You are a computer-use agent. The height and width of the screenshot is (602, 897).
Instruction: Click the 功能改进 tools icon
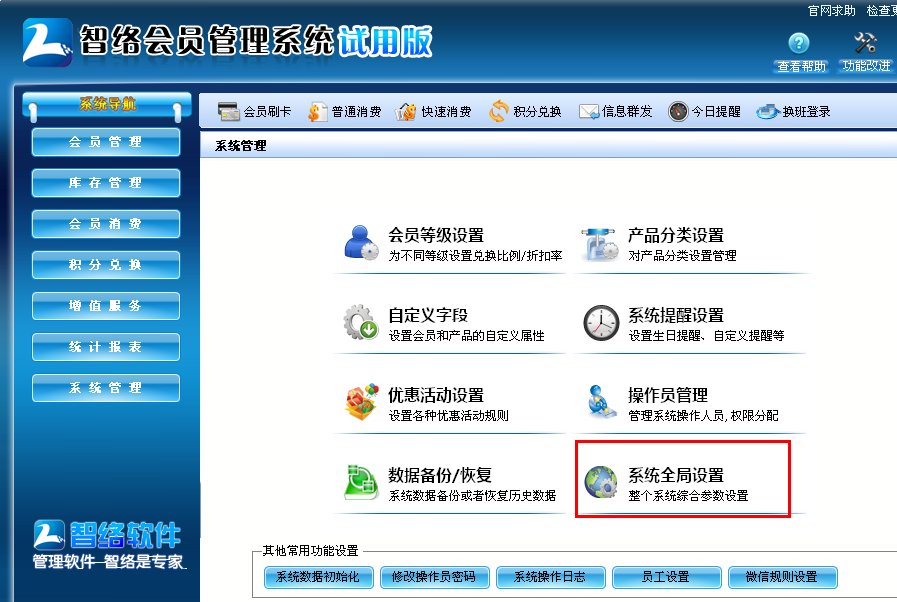[x=865, y=43]
